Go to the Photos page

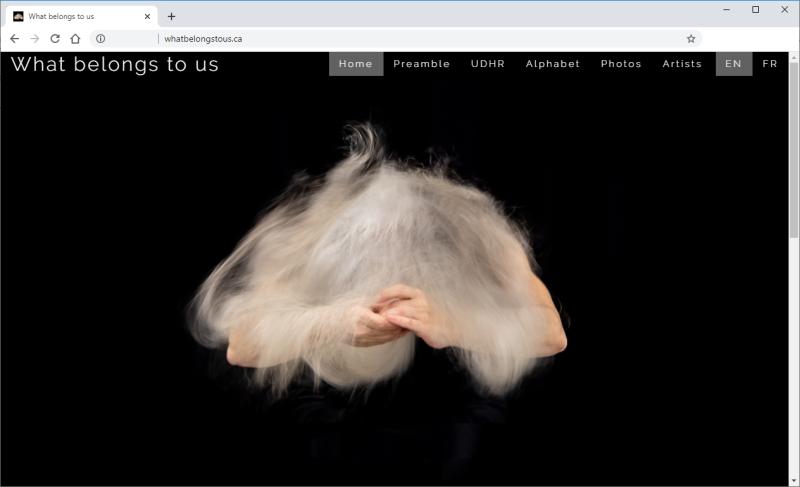point(621,64)
